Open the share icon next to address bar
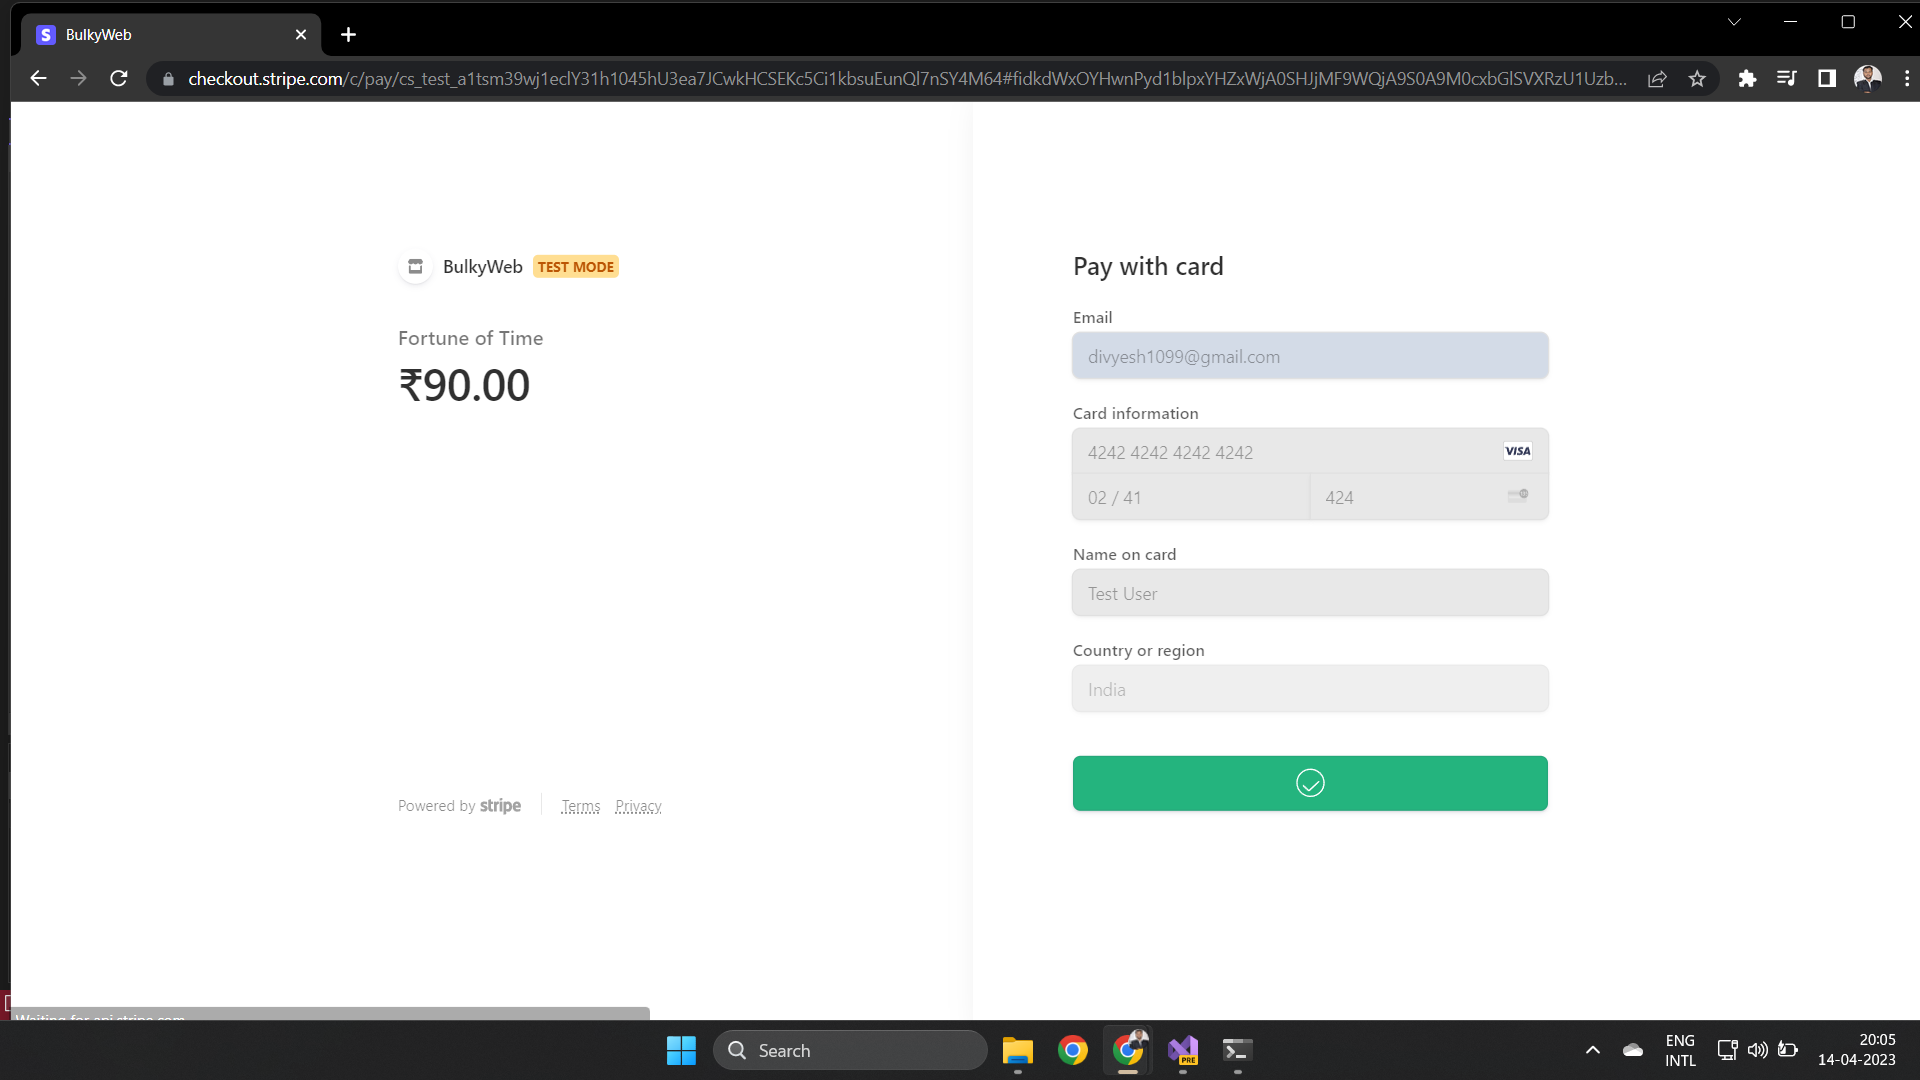 (1657, 79)
